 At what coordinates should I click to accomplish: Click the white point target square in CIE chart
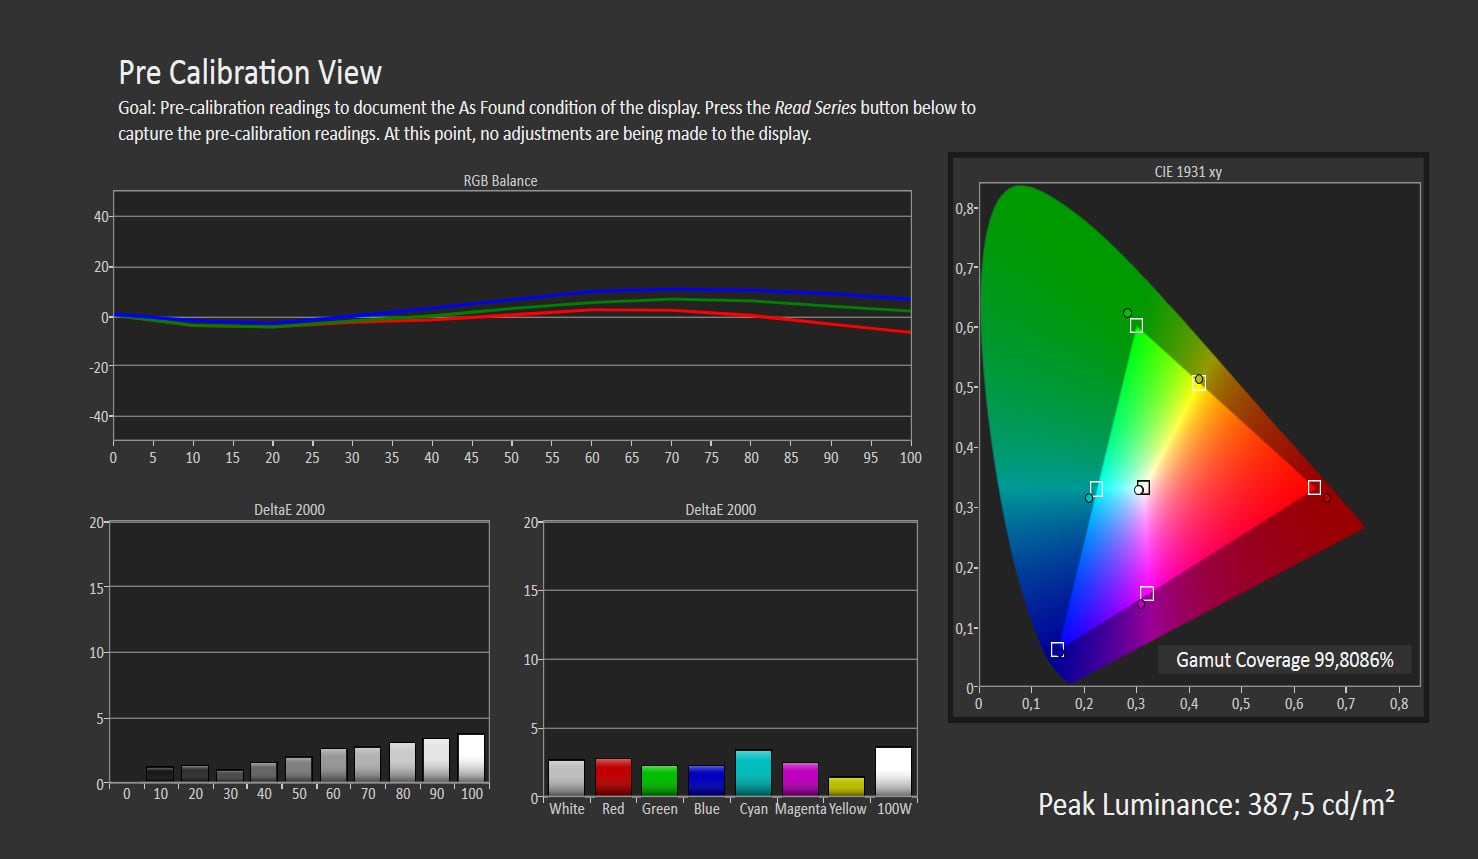coord(1143,487)
